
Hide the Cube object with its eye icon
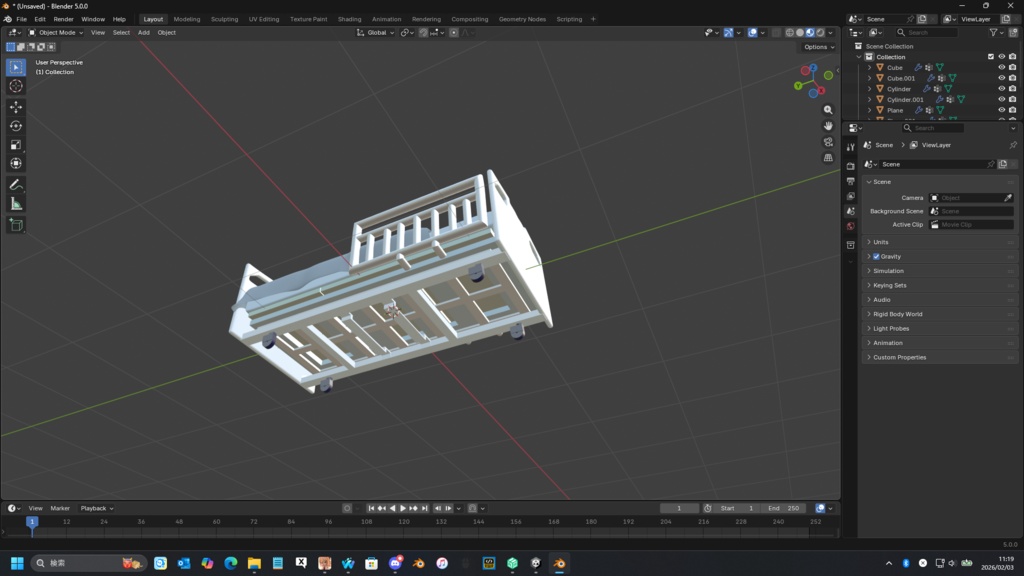click(1001, 68)
